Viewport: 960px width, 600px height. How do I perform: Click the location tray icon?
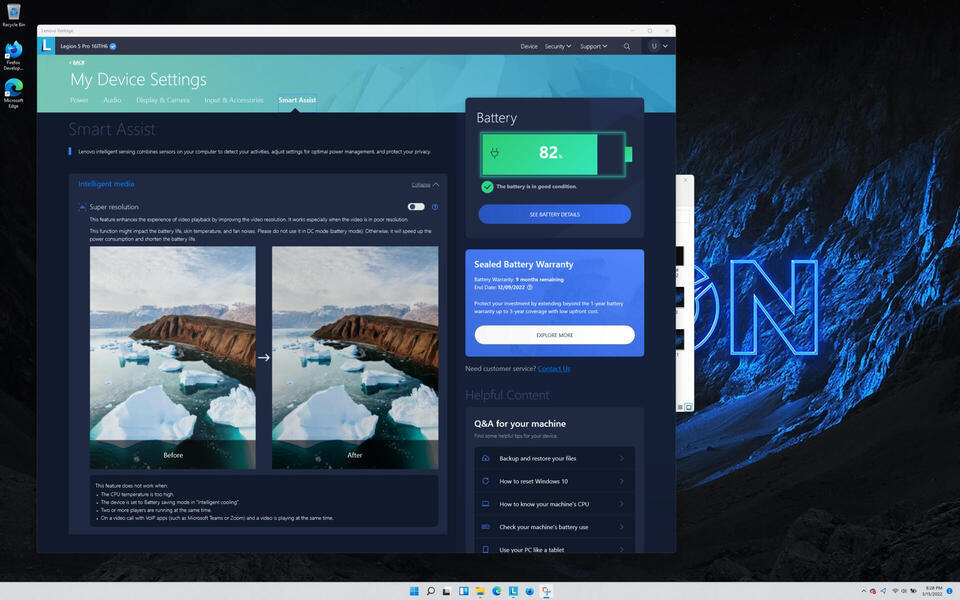[x=882, y=591]
